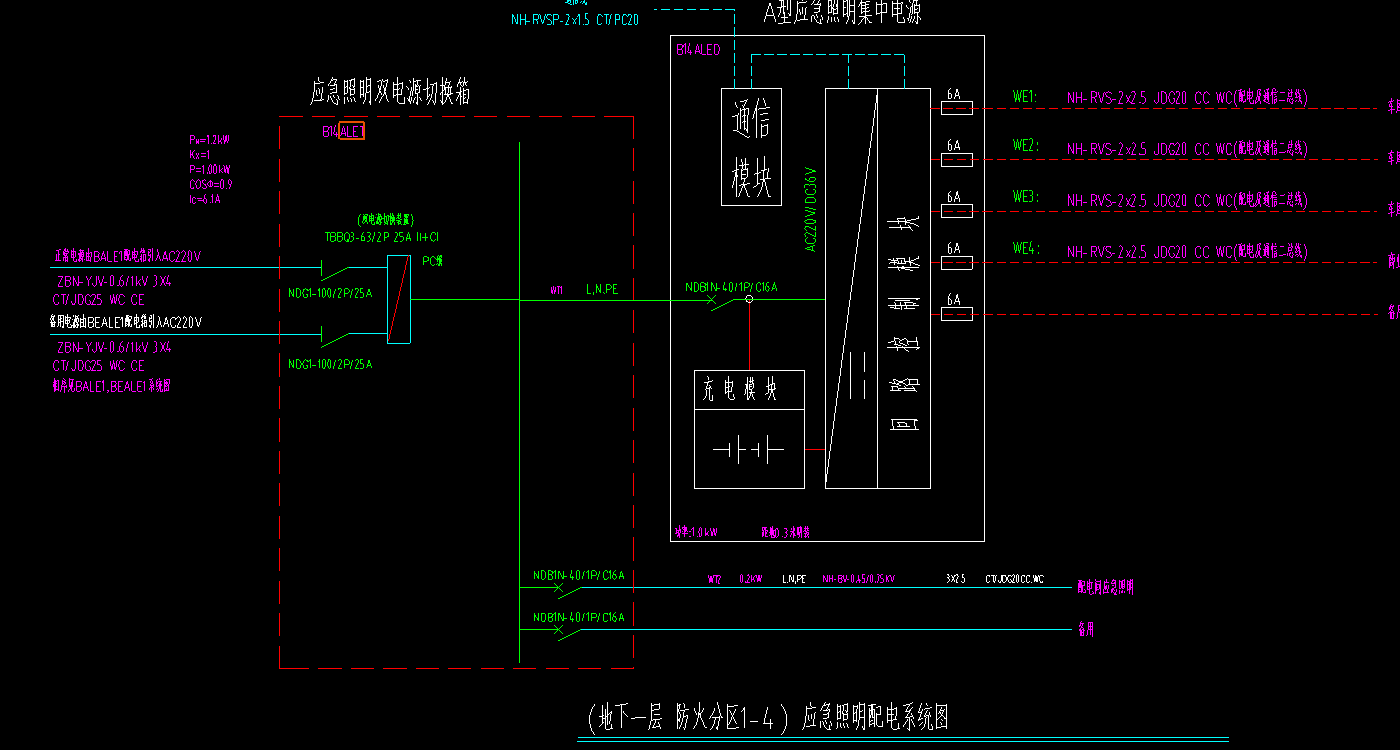Viewport: 1400px width, 750px height.
Task: Click the 6A fuse on the WE4 output
Action: click(956, 262)
